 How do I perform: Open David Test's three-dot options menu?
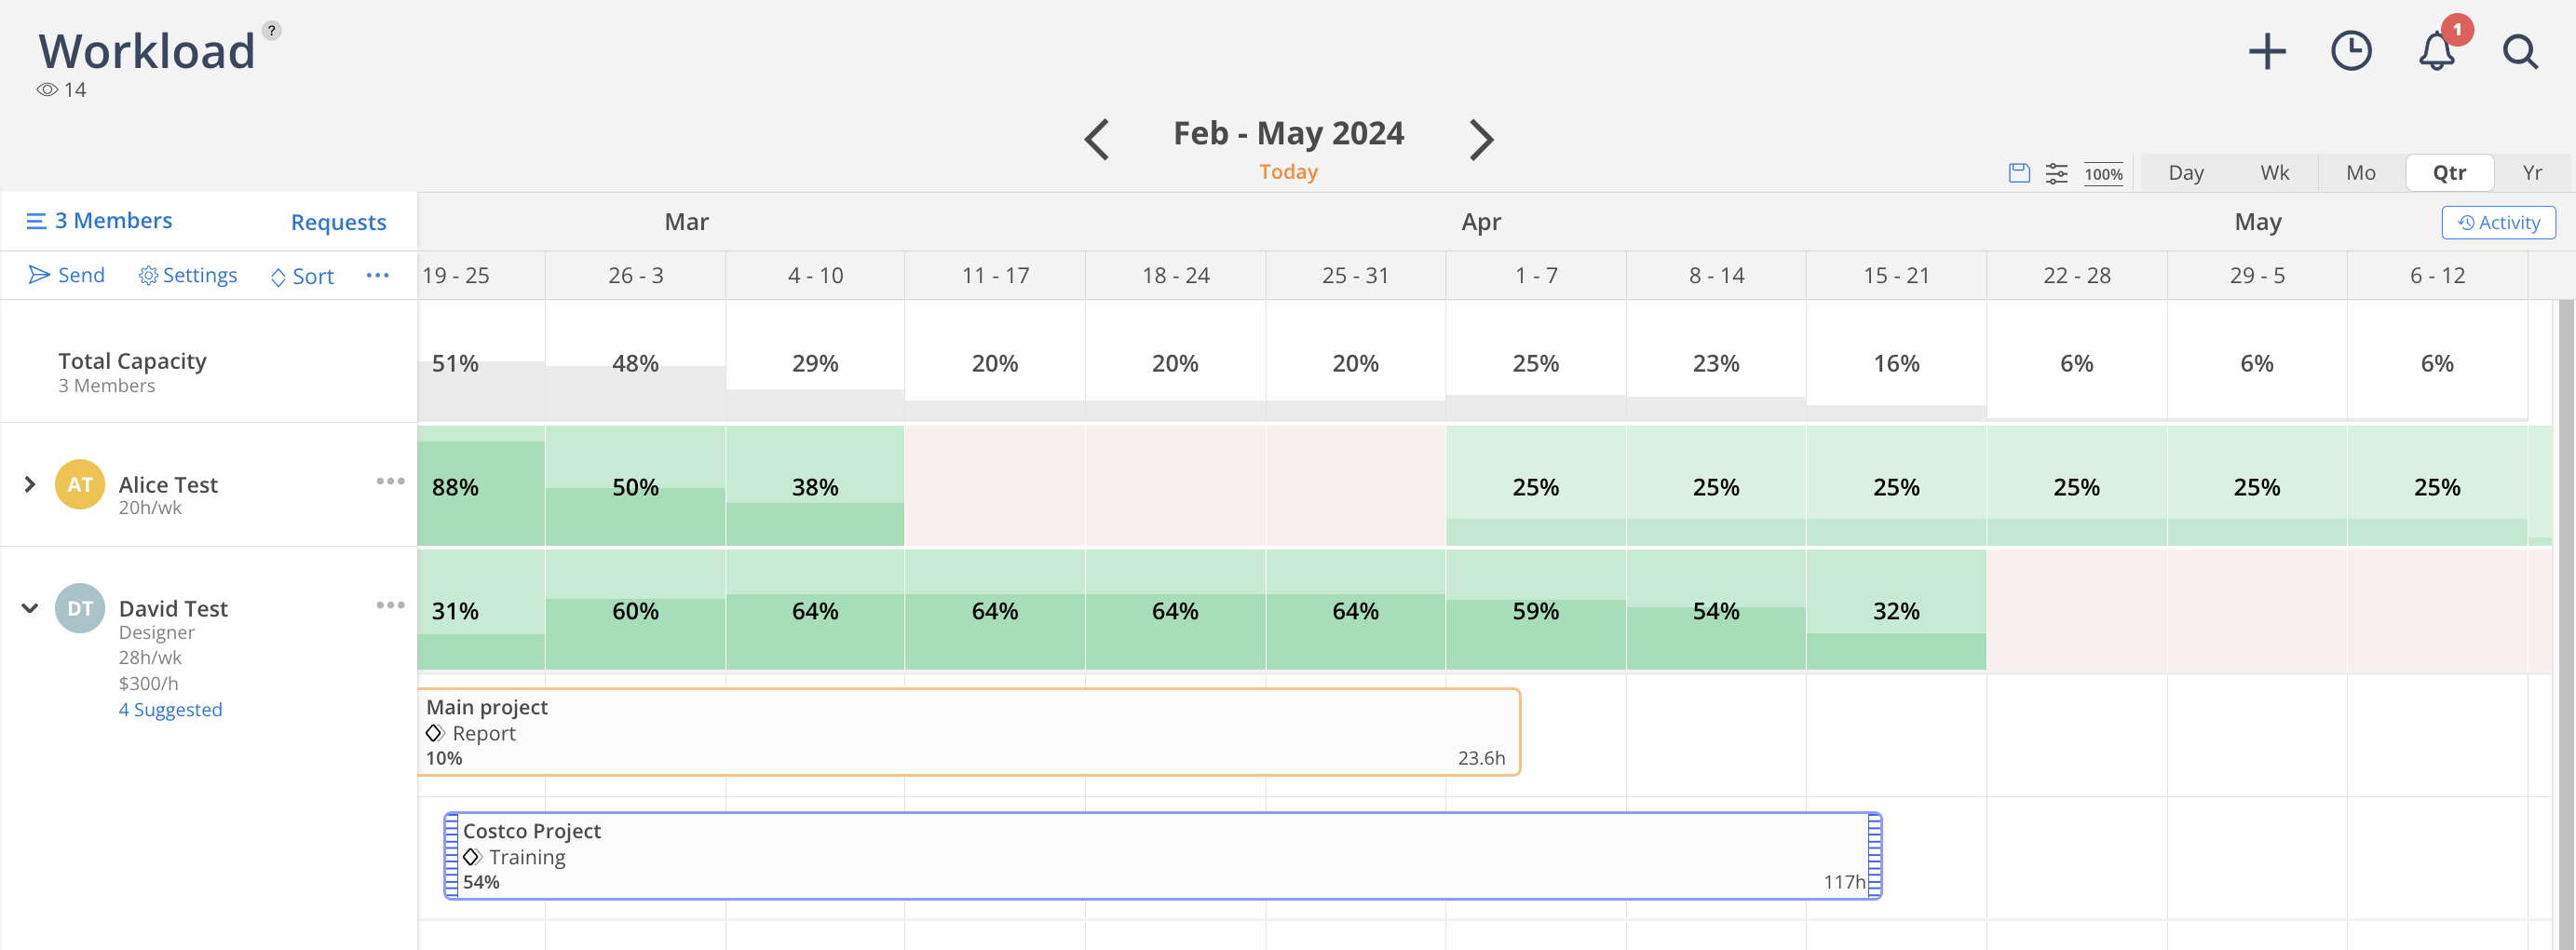pyautogui.click(x=390, y=604)
